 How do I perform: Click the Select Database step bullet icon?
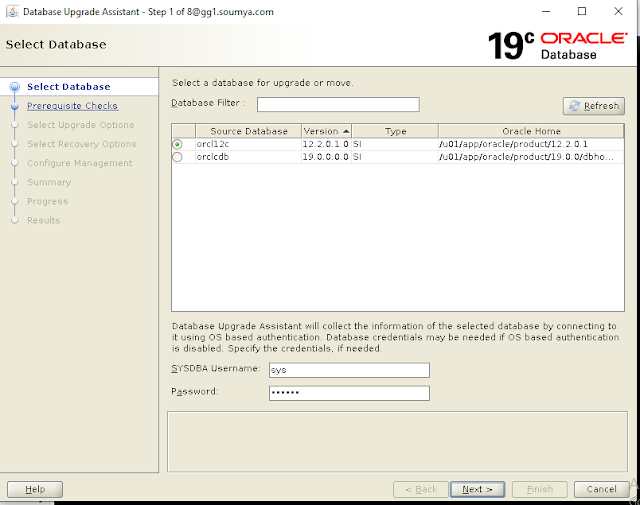click(x=14, y=87)
